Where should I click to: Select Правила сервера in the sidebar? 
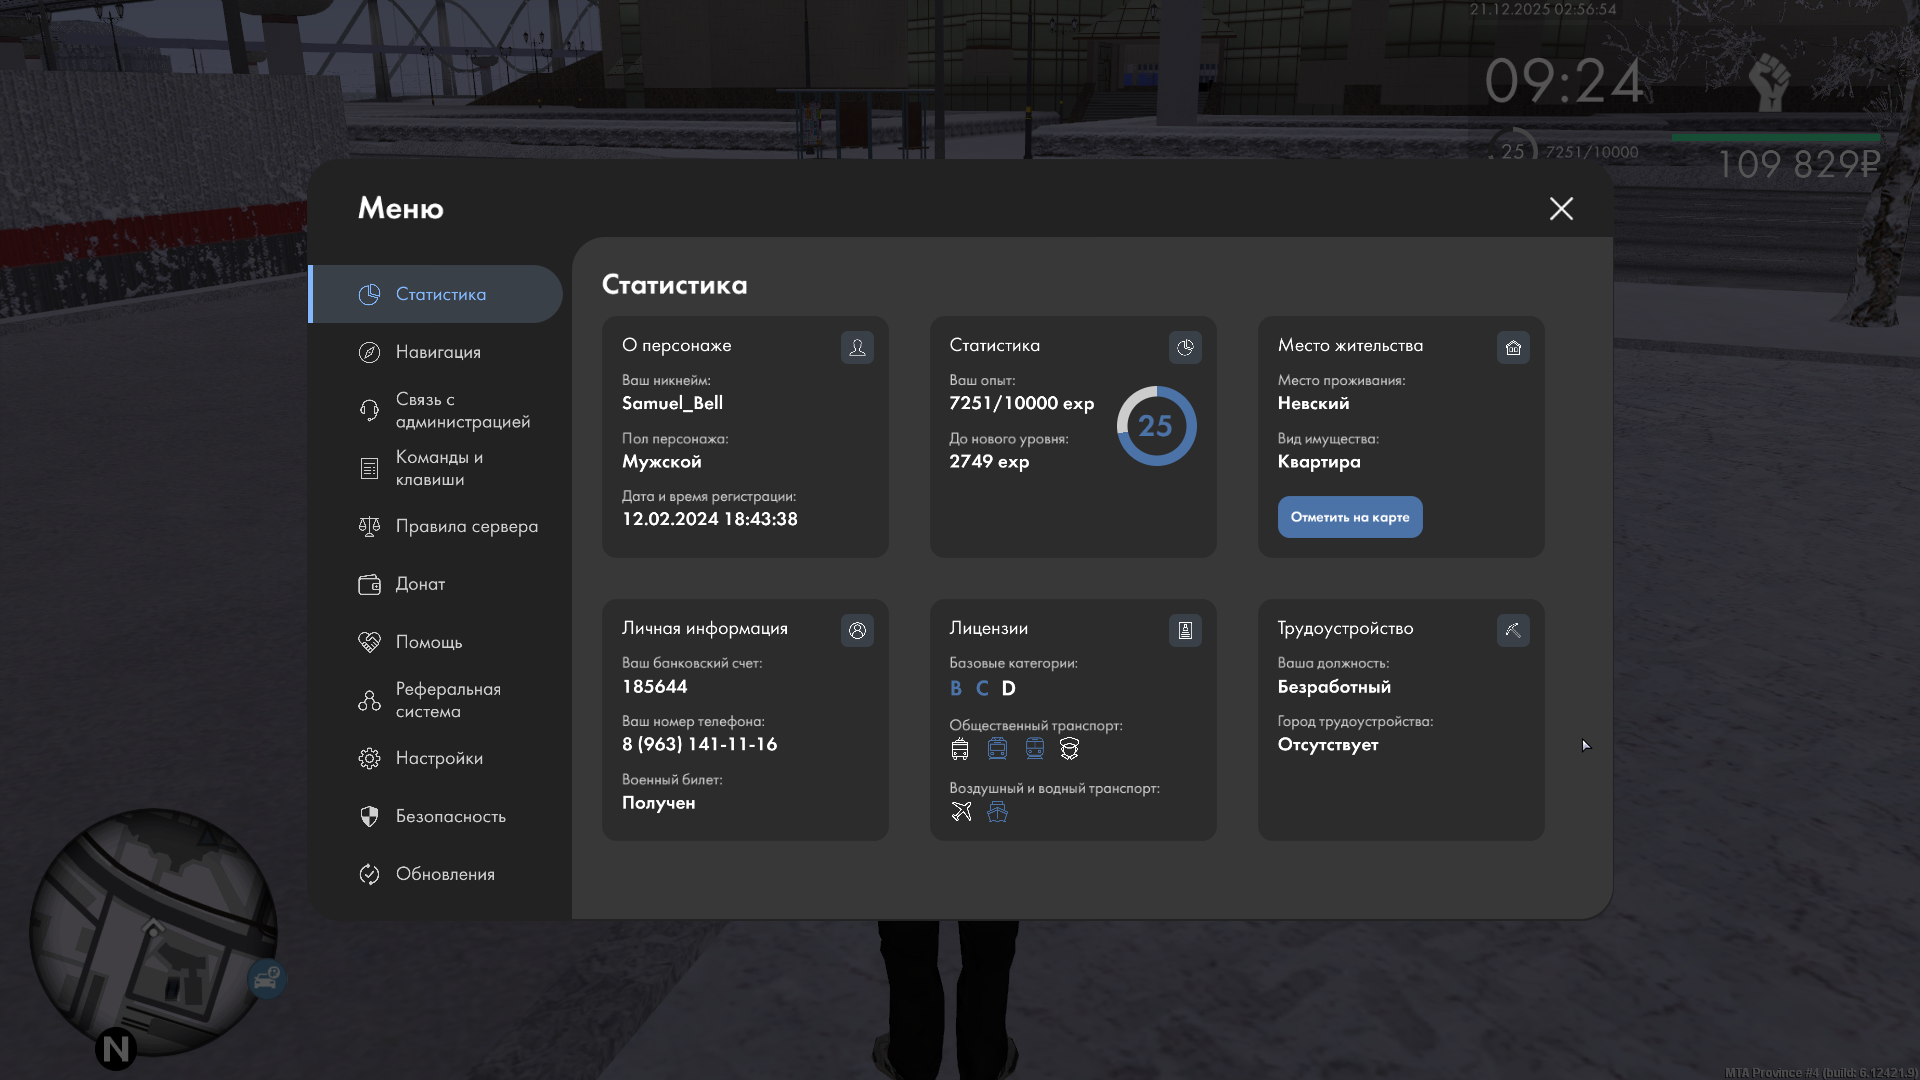click(466, 526)
